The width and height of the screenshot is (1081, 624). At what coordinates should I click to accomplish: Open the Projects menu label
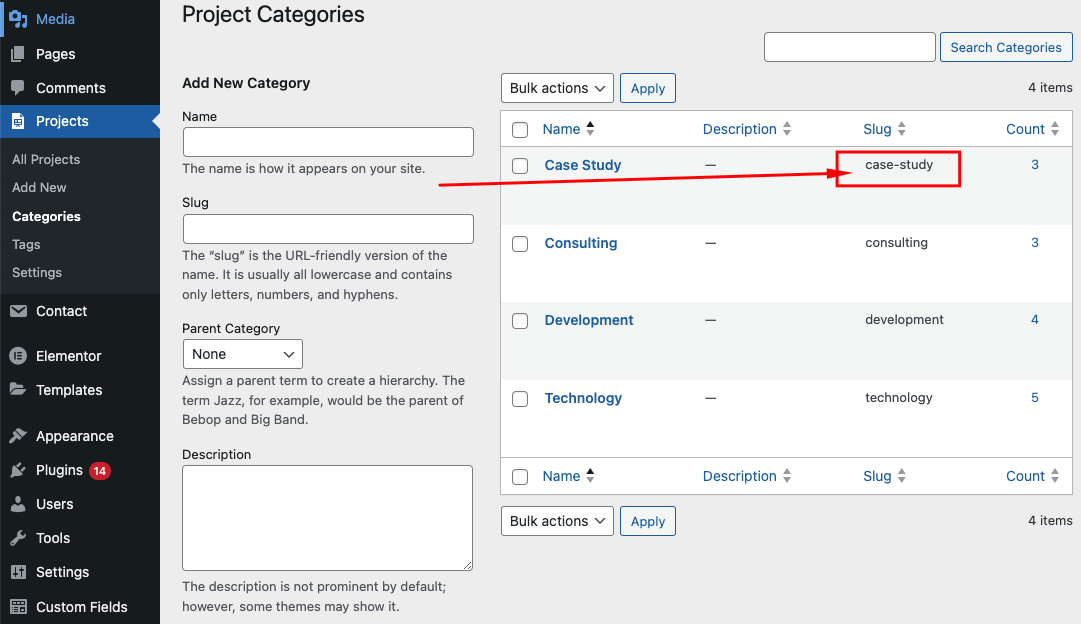point(62,121)
